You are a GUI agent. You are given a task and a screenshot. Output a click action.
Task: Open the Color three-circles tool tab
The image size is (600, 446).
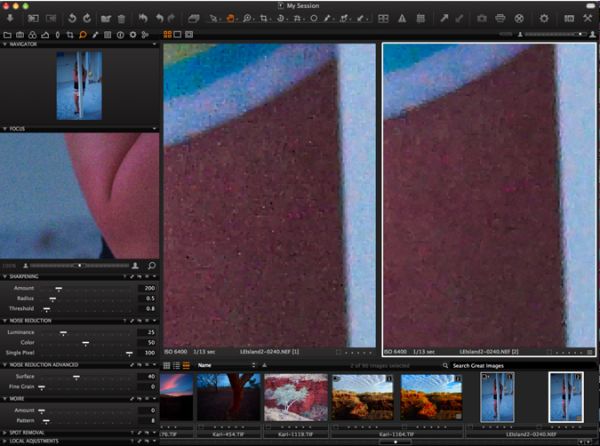point(33,35)
